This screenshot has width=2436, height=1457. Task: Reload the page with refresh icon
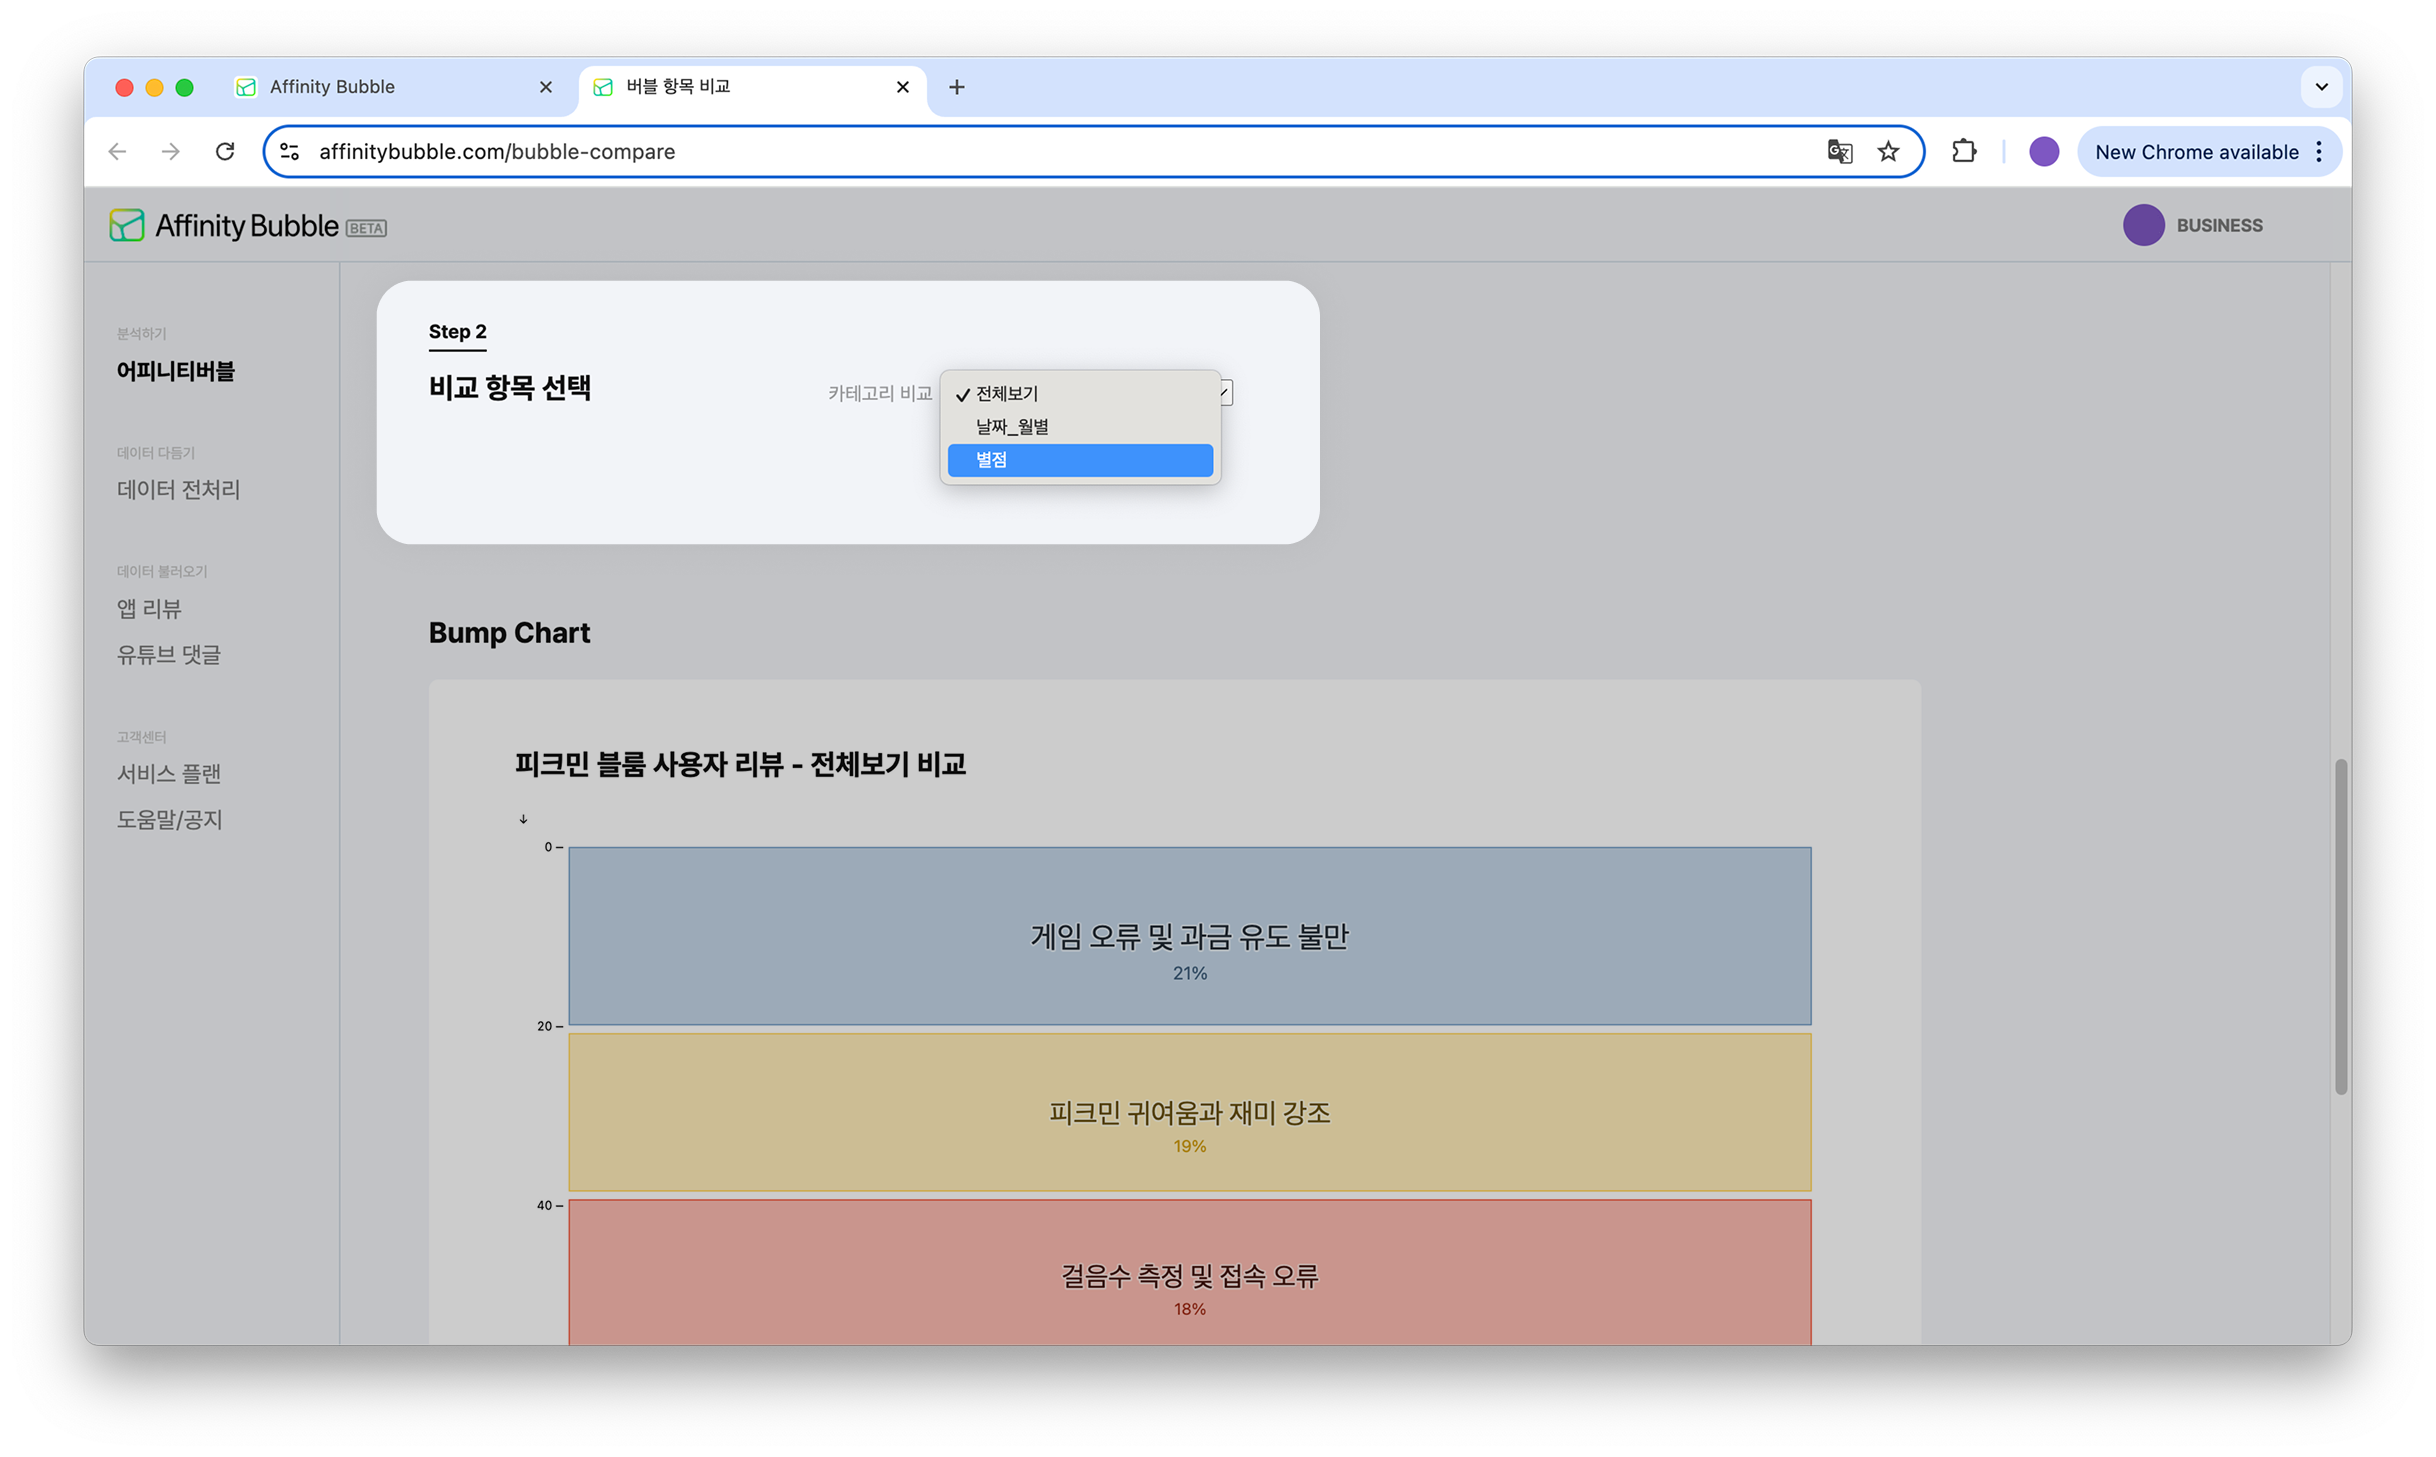[225, 151]
